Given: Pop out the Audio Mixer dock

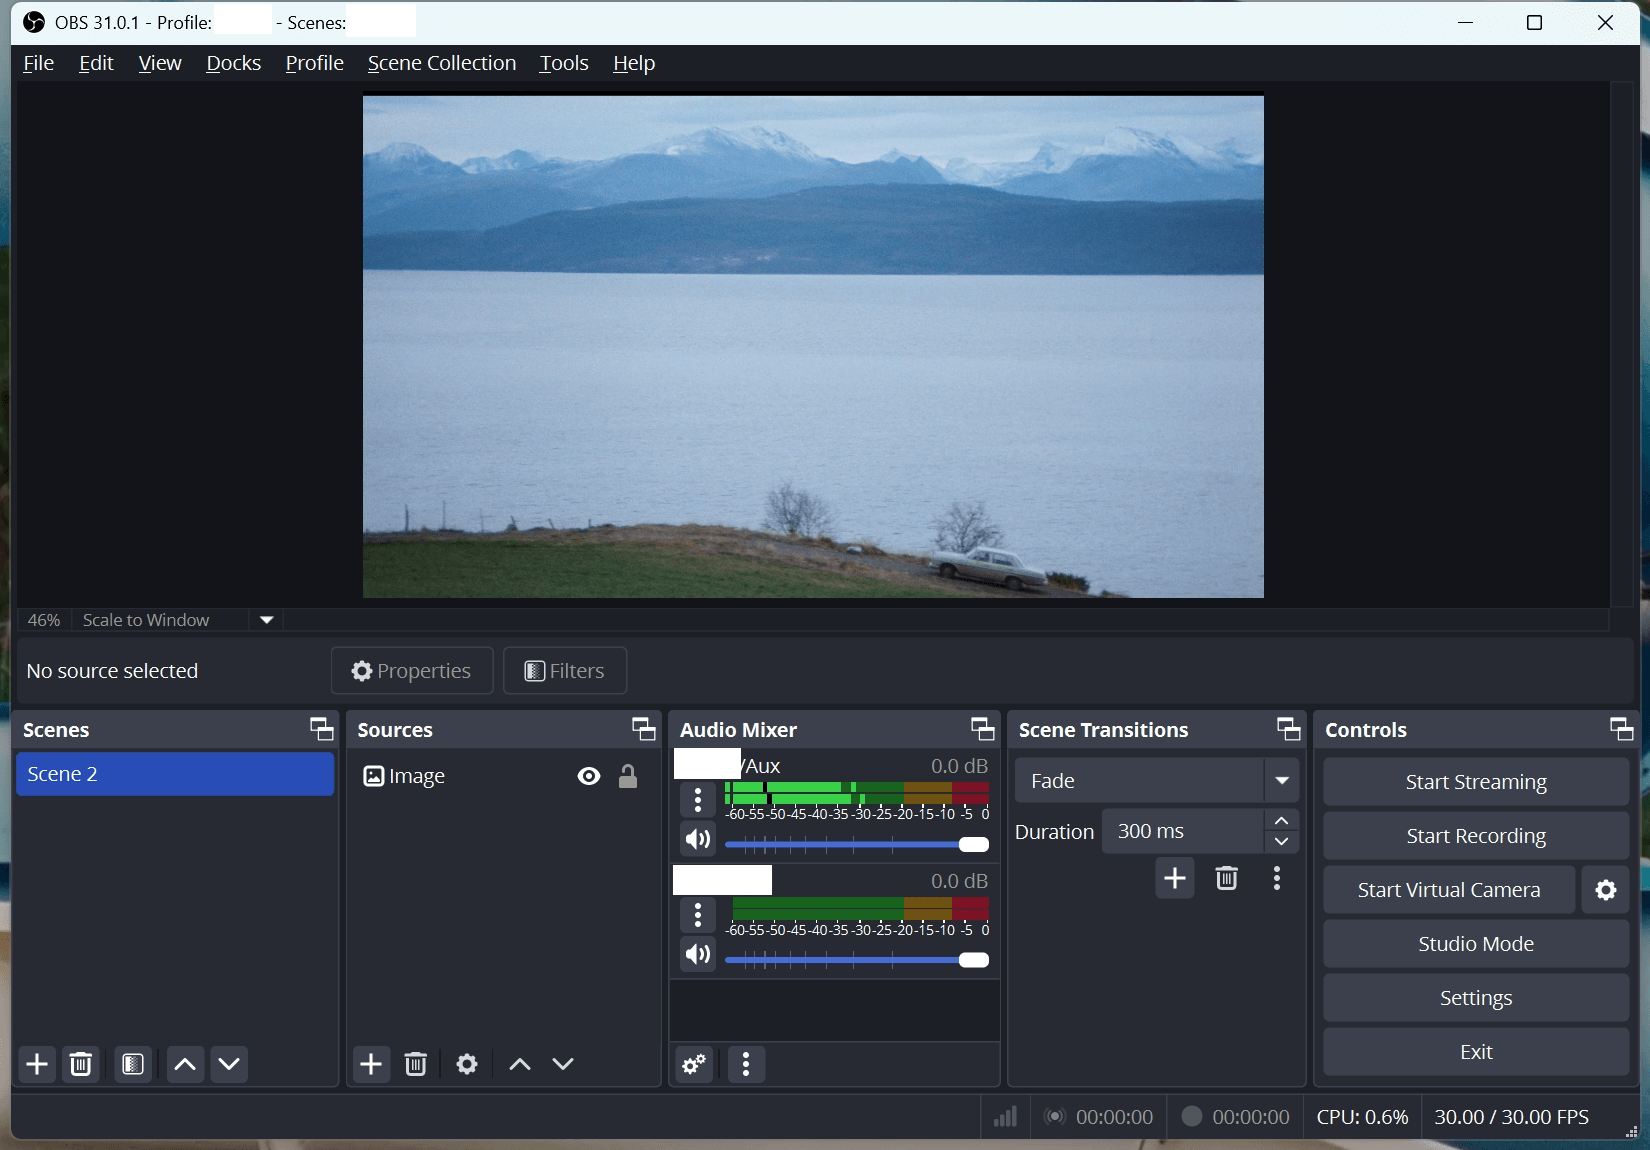Looking at the screenshot, I should tap(982, 729).
